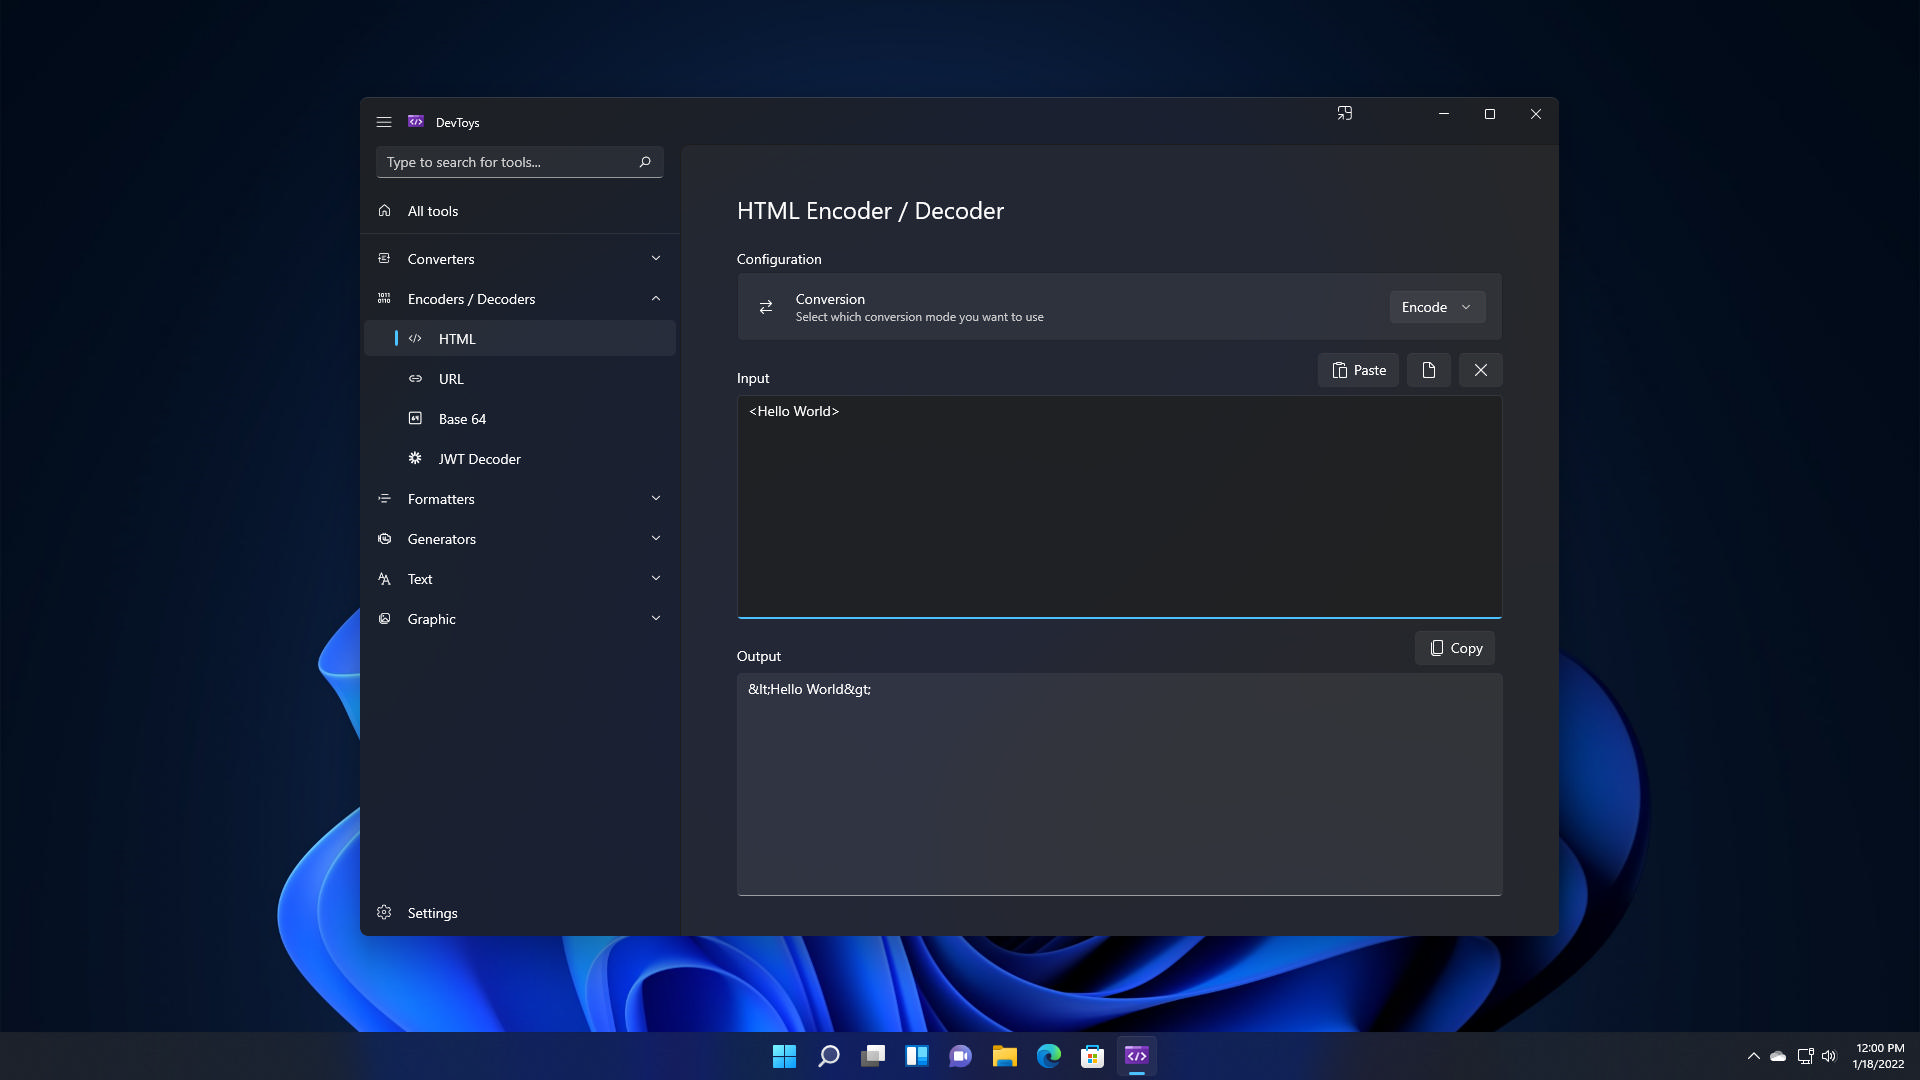The image size is (1920, 1080).
Task: Toggle the Conversion direction swap icon
Action: [767, 306]
